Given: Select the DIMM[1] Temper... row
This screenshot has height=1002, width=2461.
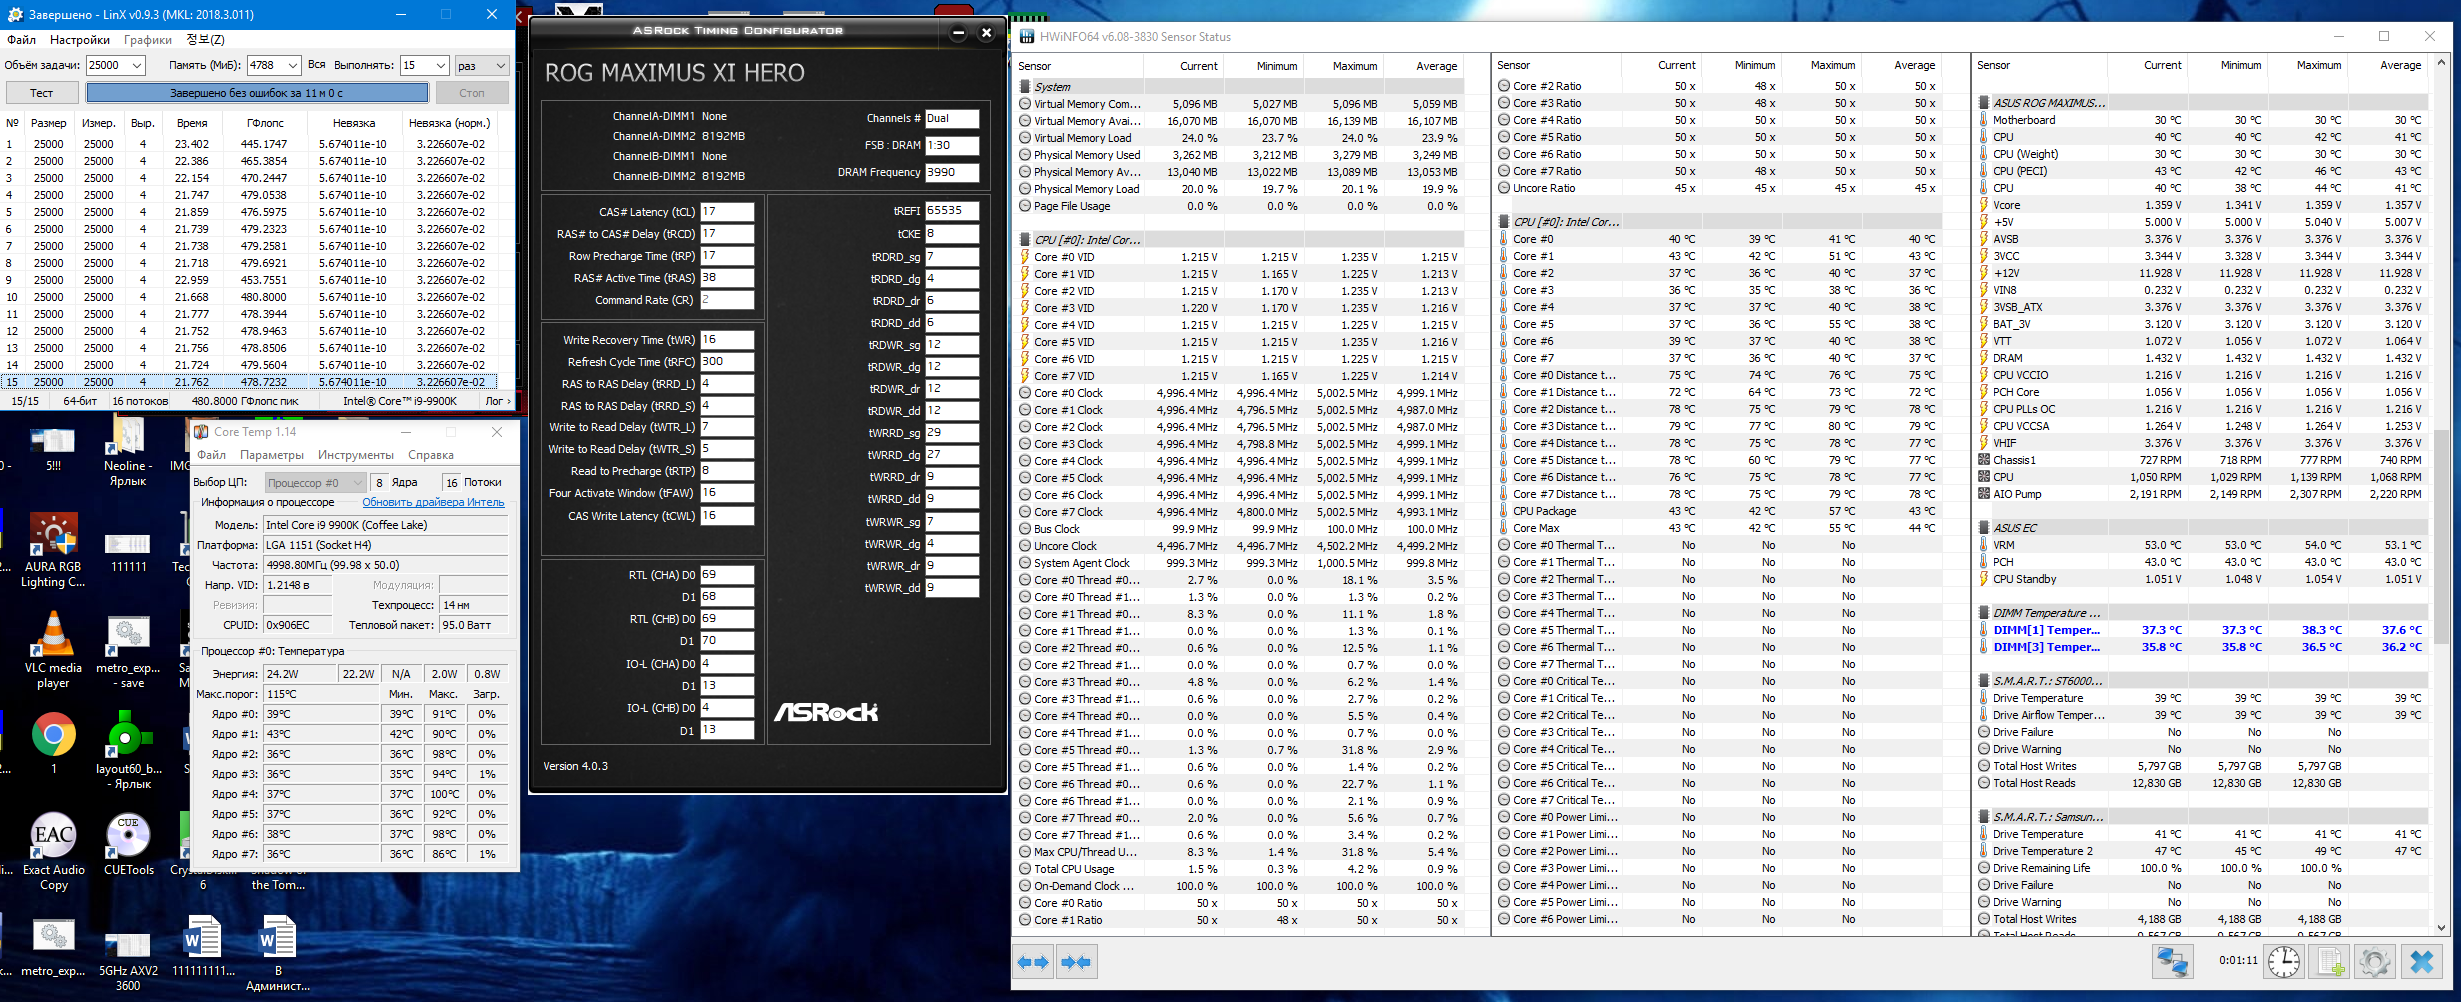Looking at the screenshot, I should 2201,630.
